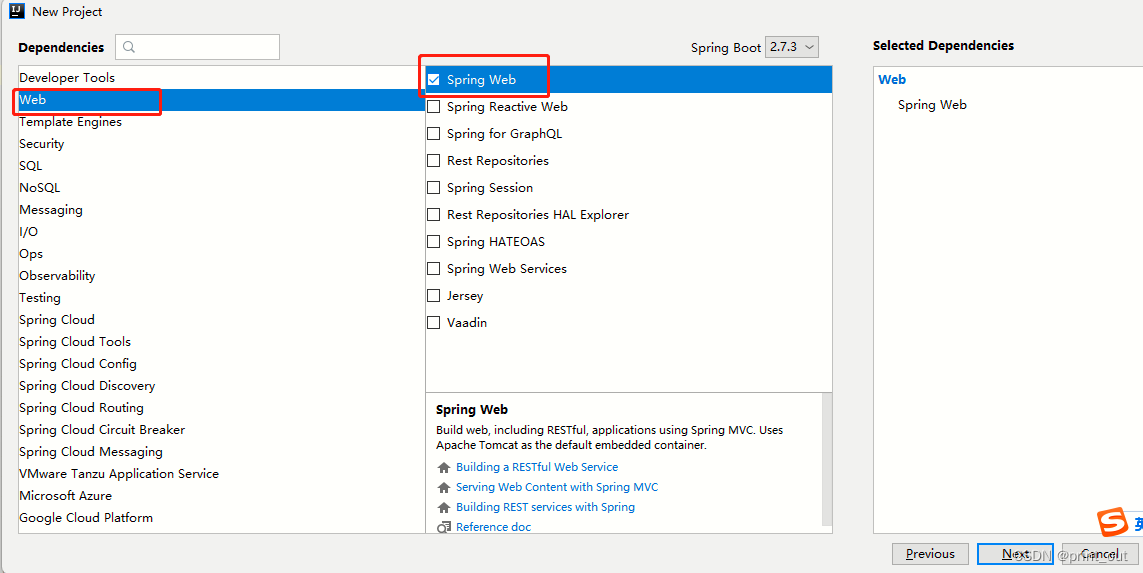Screen dimensions: 1143x573
Task: Select Spring Cloud Circuit Breaker category
Action: [222, 429]
